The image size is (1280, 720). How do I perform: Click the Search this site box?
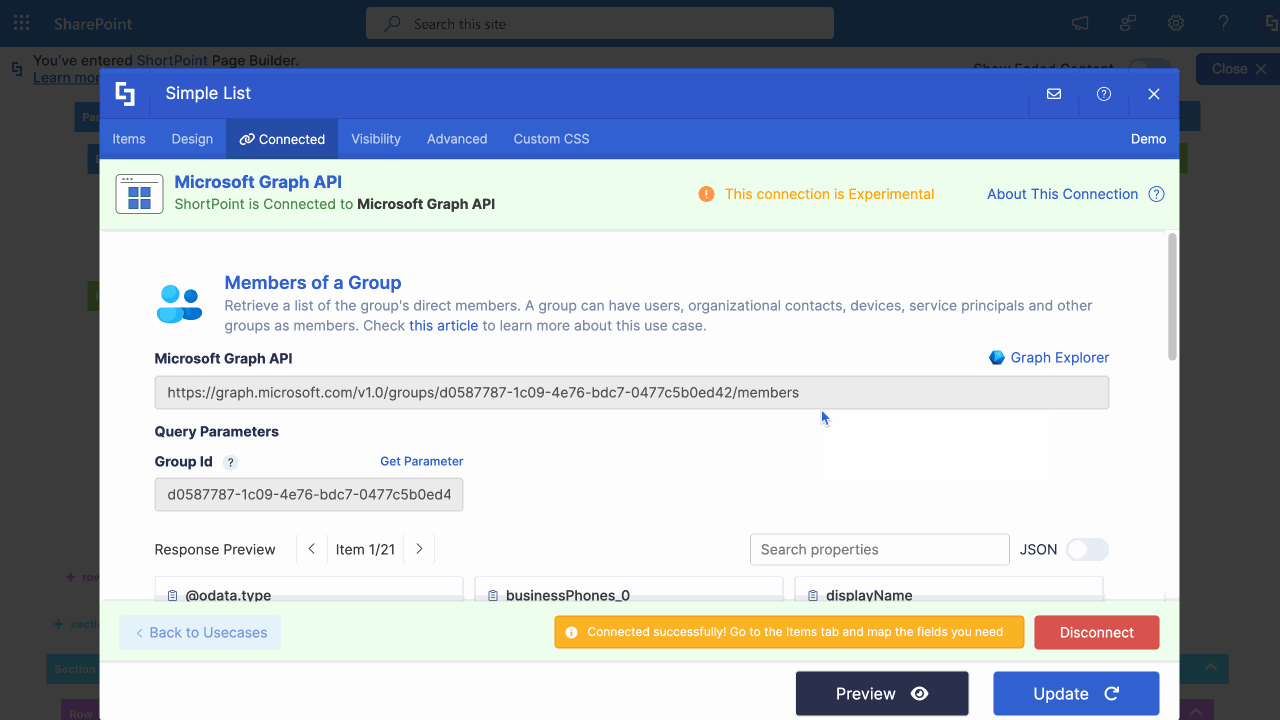pos(600,23)
